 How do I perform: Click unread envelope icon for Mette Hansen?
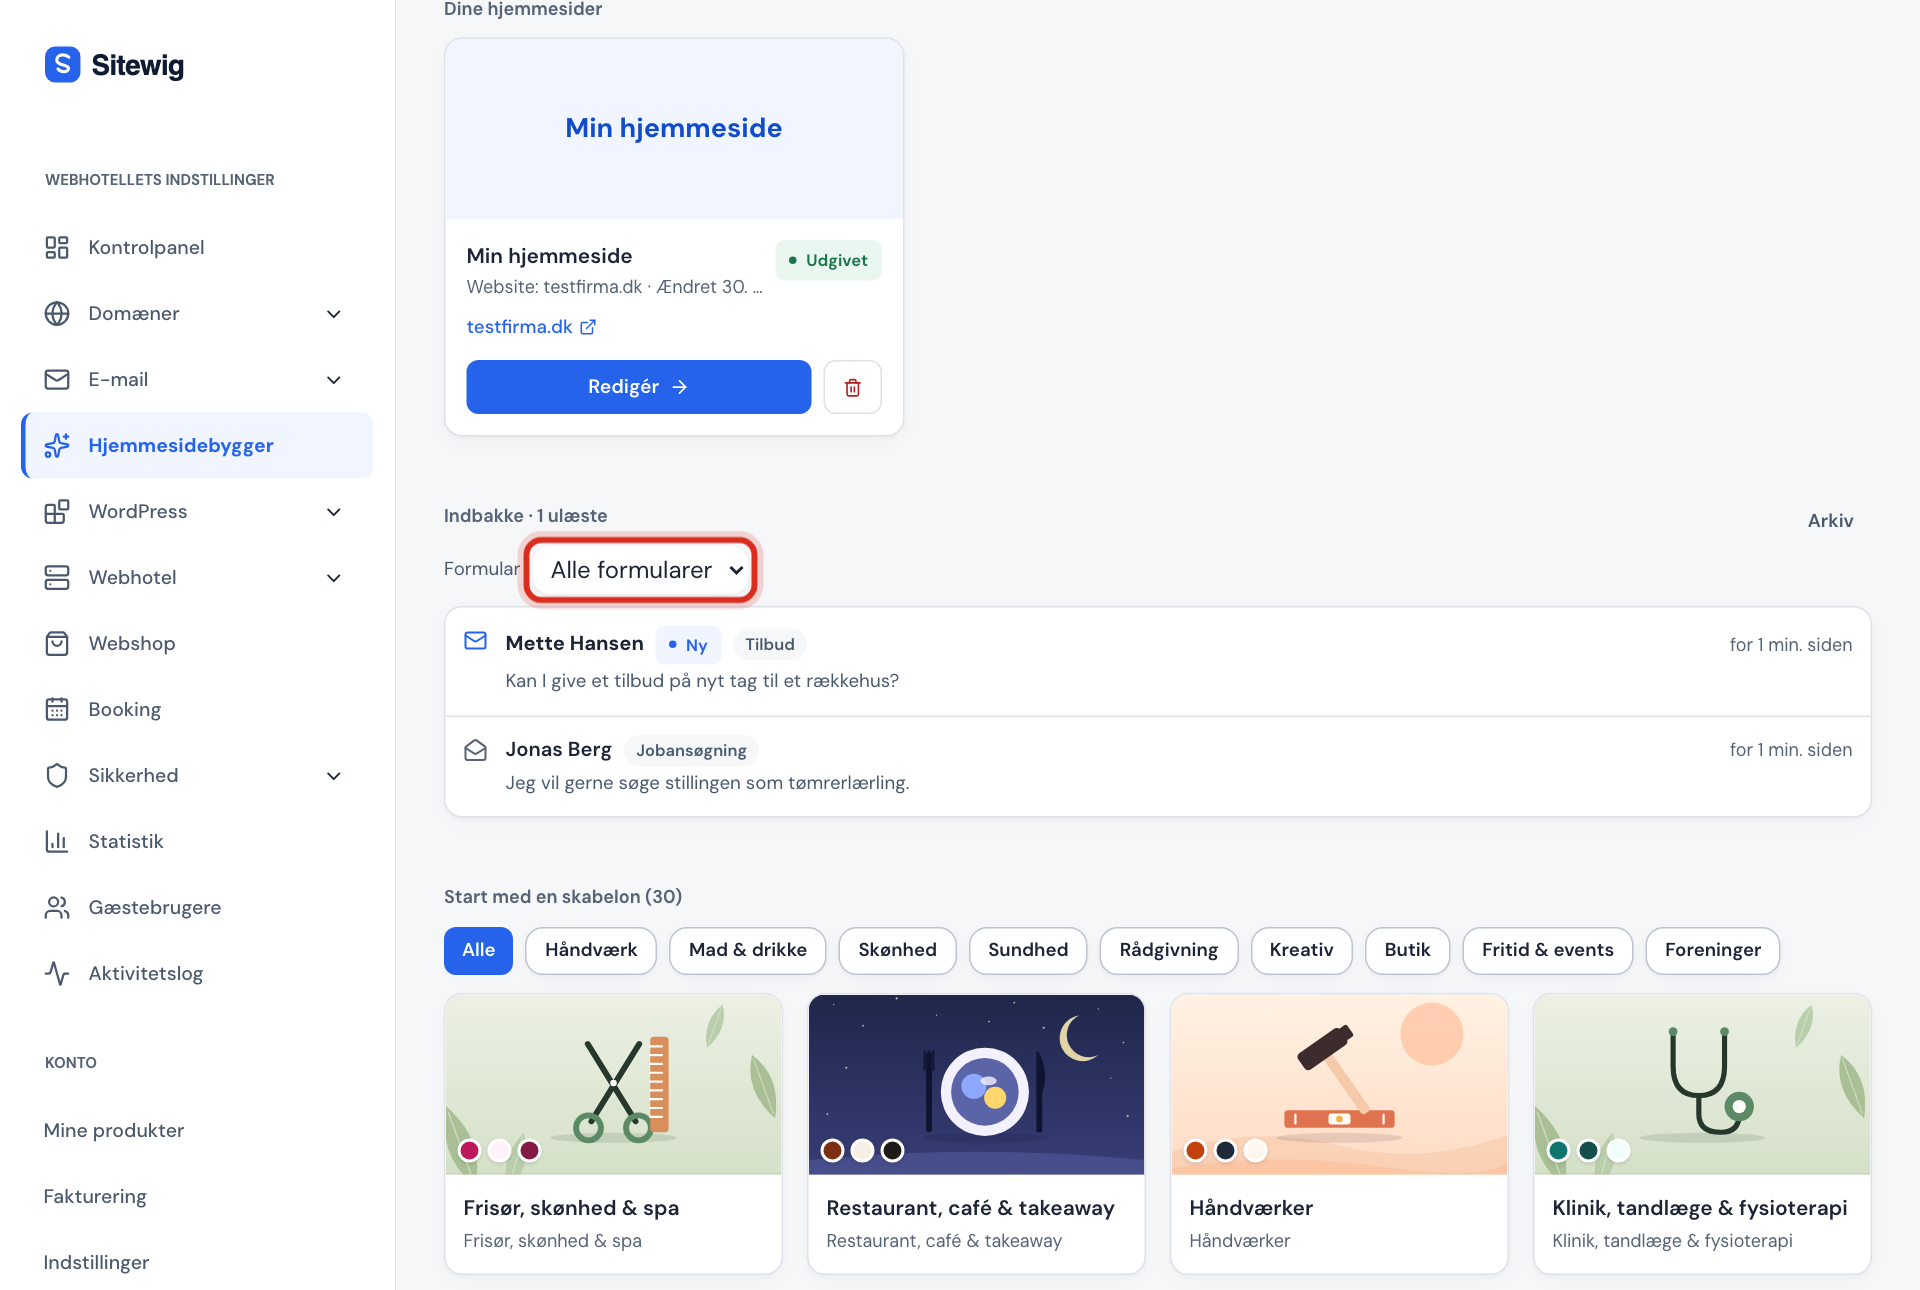[476, 640]
